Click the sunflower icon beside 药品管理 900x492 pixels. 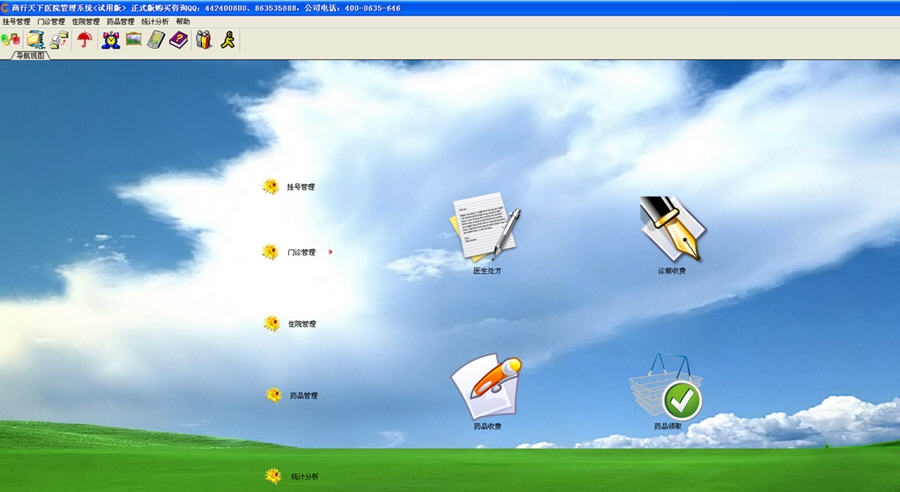(x=274, y=395)
